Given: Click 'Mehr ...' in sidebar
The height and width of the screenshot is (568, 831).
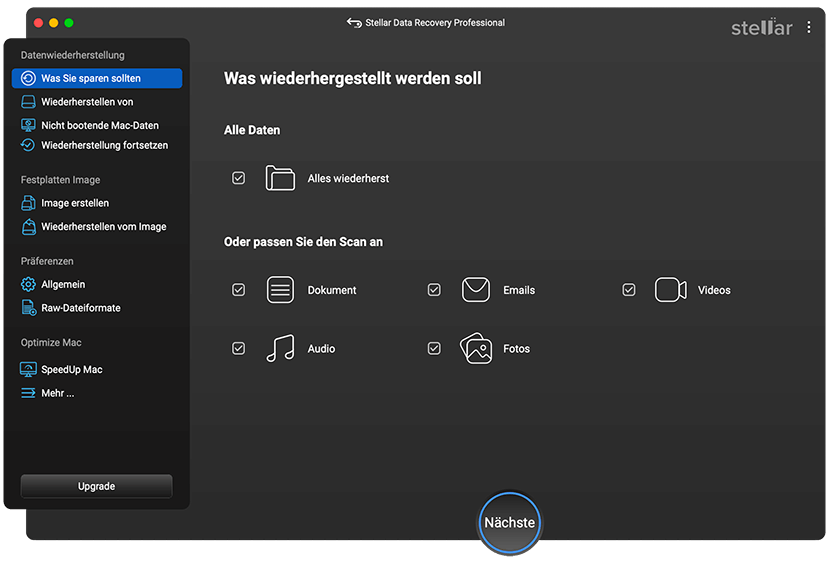Looking at the screenshot, I should [x=97, y=393].
